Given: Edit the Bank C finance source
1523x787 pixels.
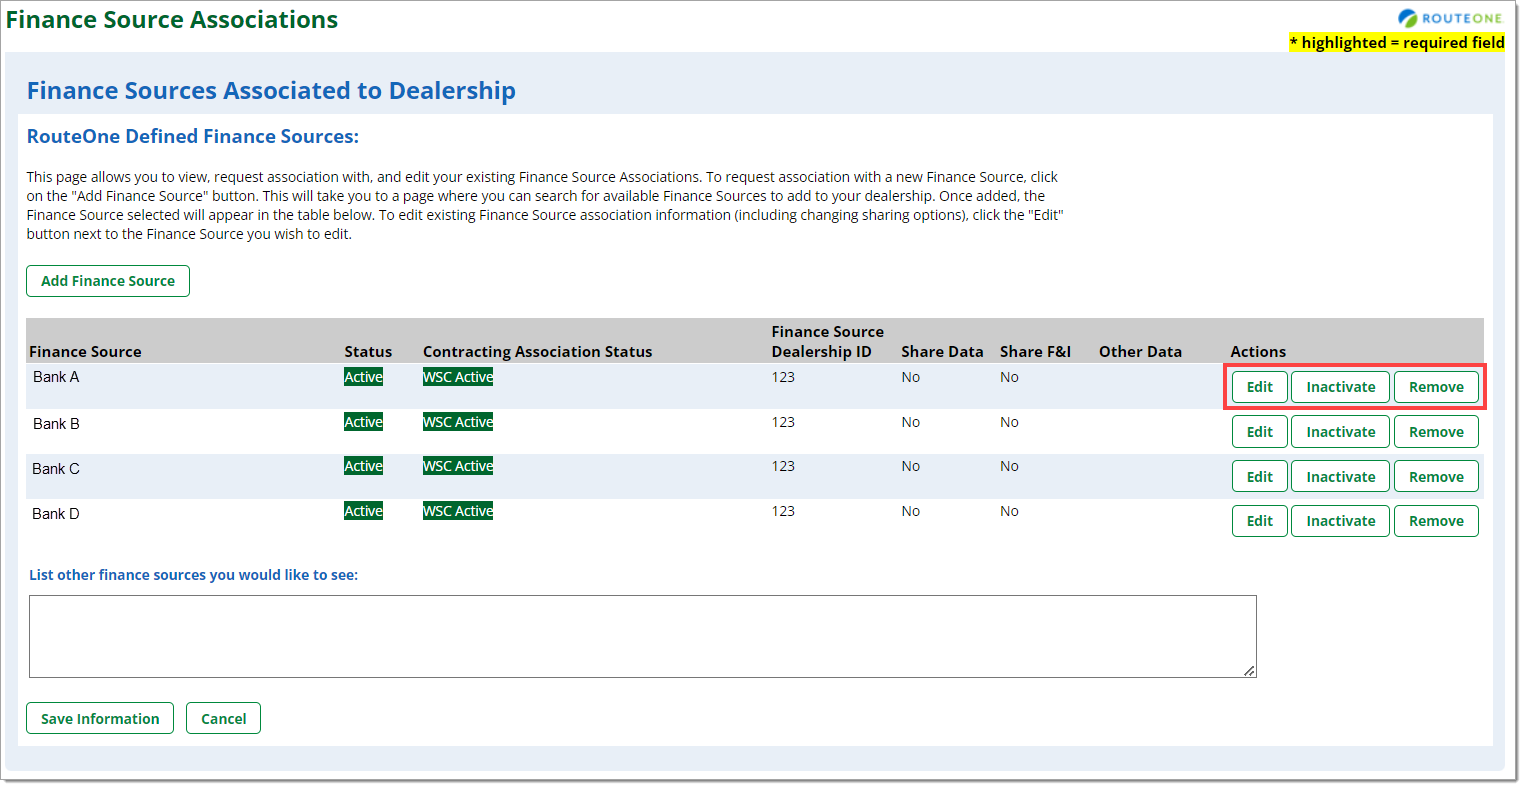Looking at the screenshot, I should pos(1259,477).
